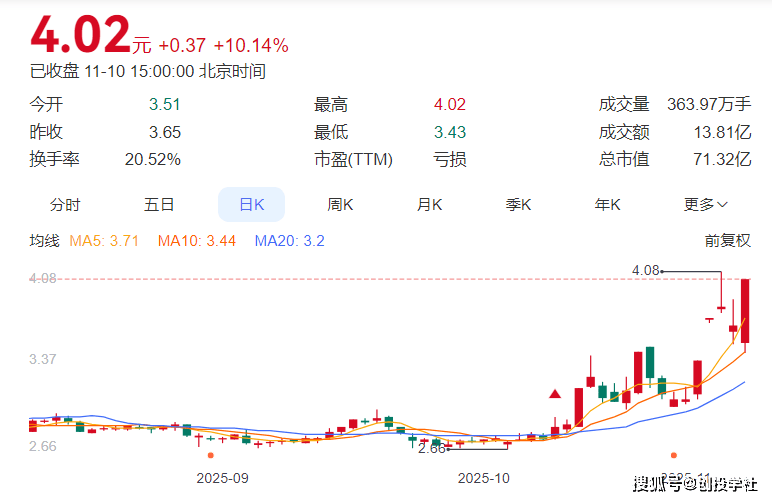Select the 年K yearly chart tab

tap(607, 205)
